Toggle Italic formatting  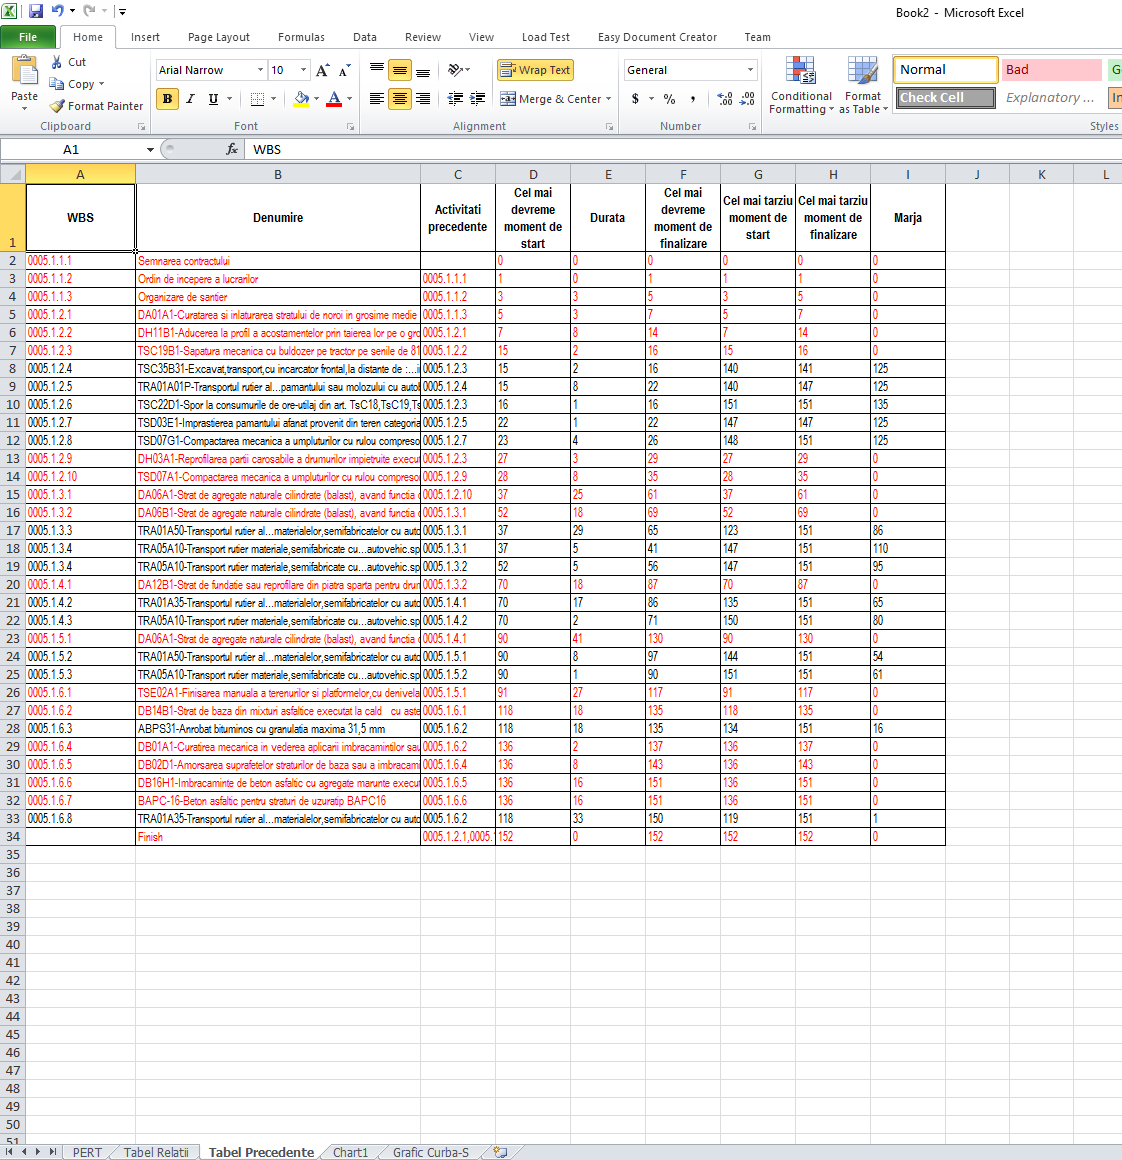pos(190,98)
